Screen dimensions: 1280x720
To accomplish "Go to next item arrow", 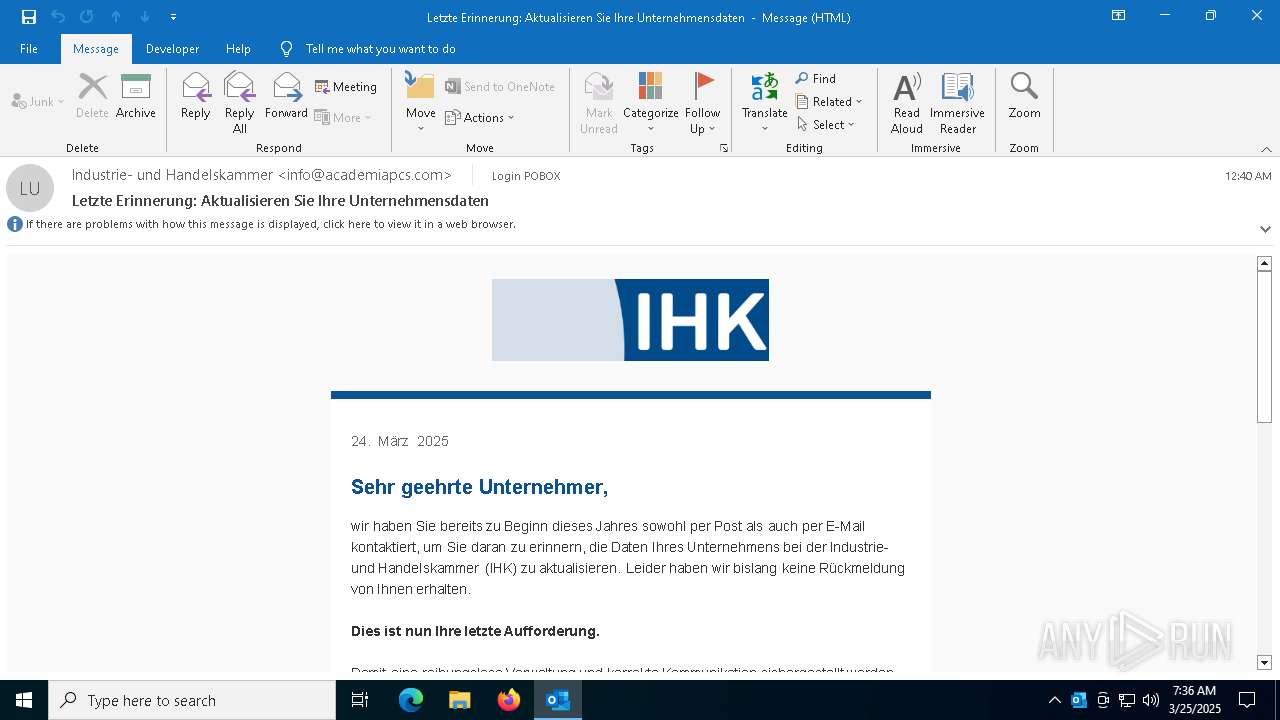I will (145, 17).
